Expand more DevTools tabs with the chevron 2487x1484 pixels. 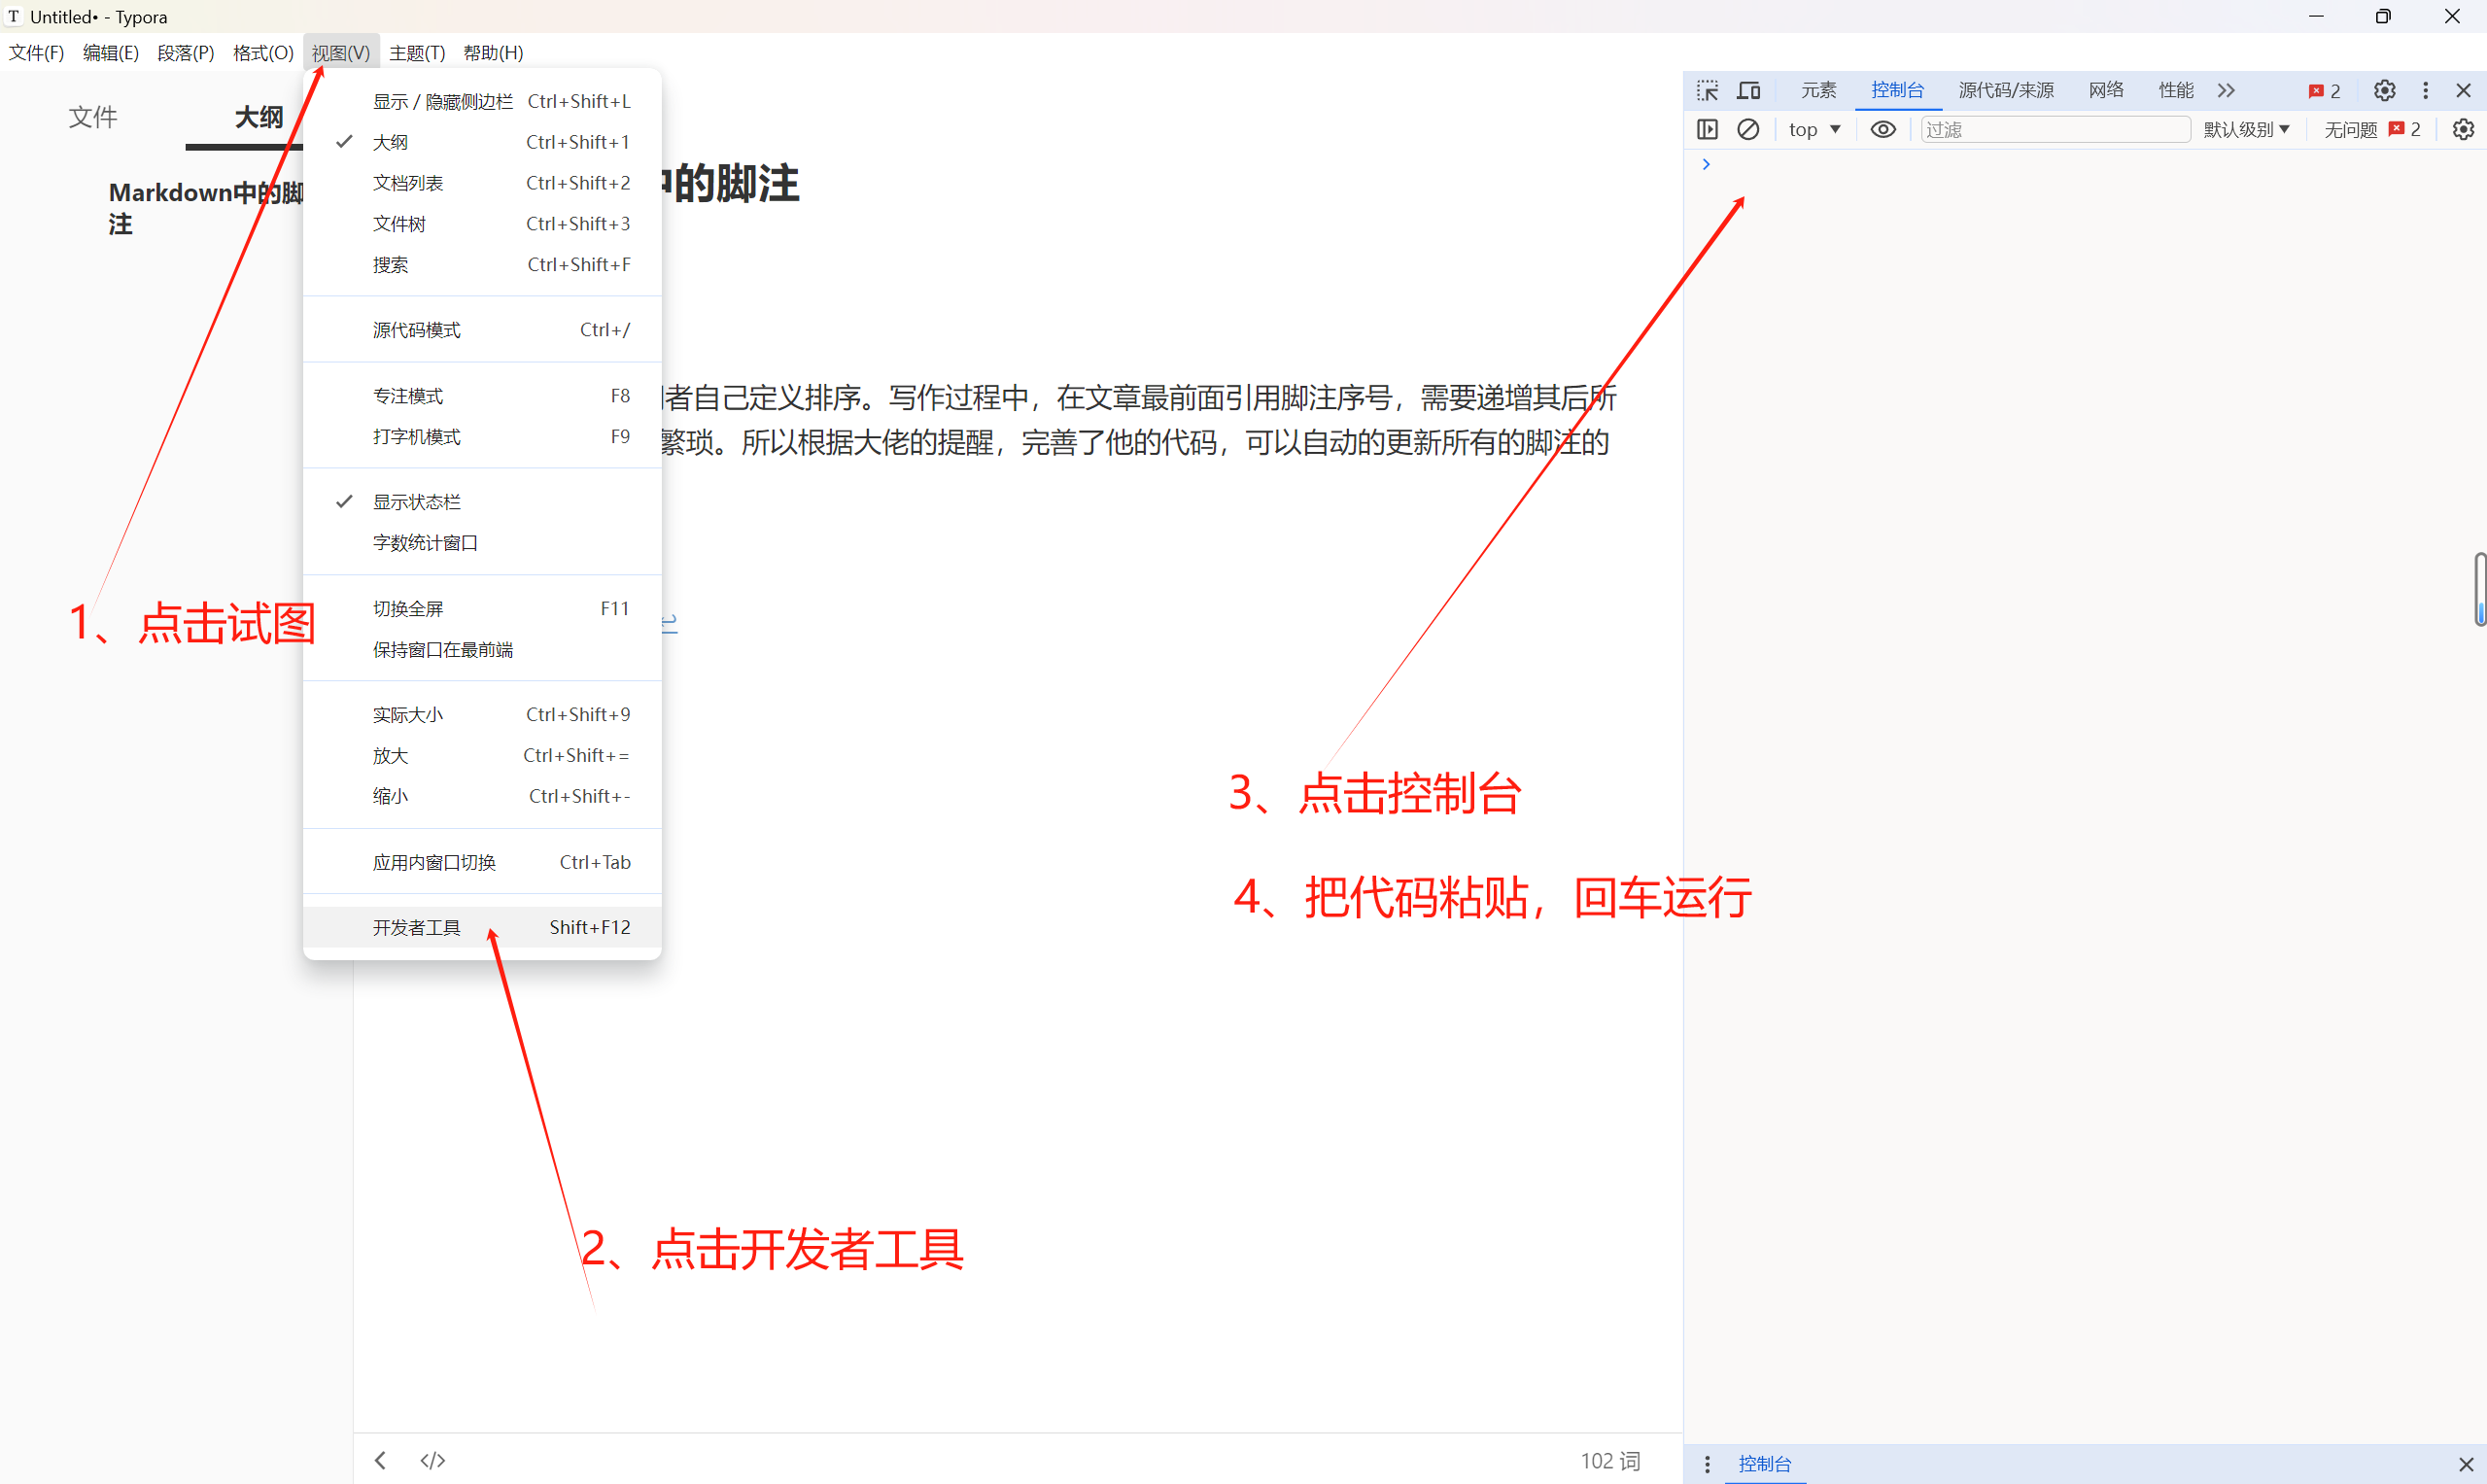coord(2226,90)
